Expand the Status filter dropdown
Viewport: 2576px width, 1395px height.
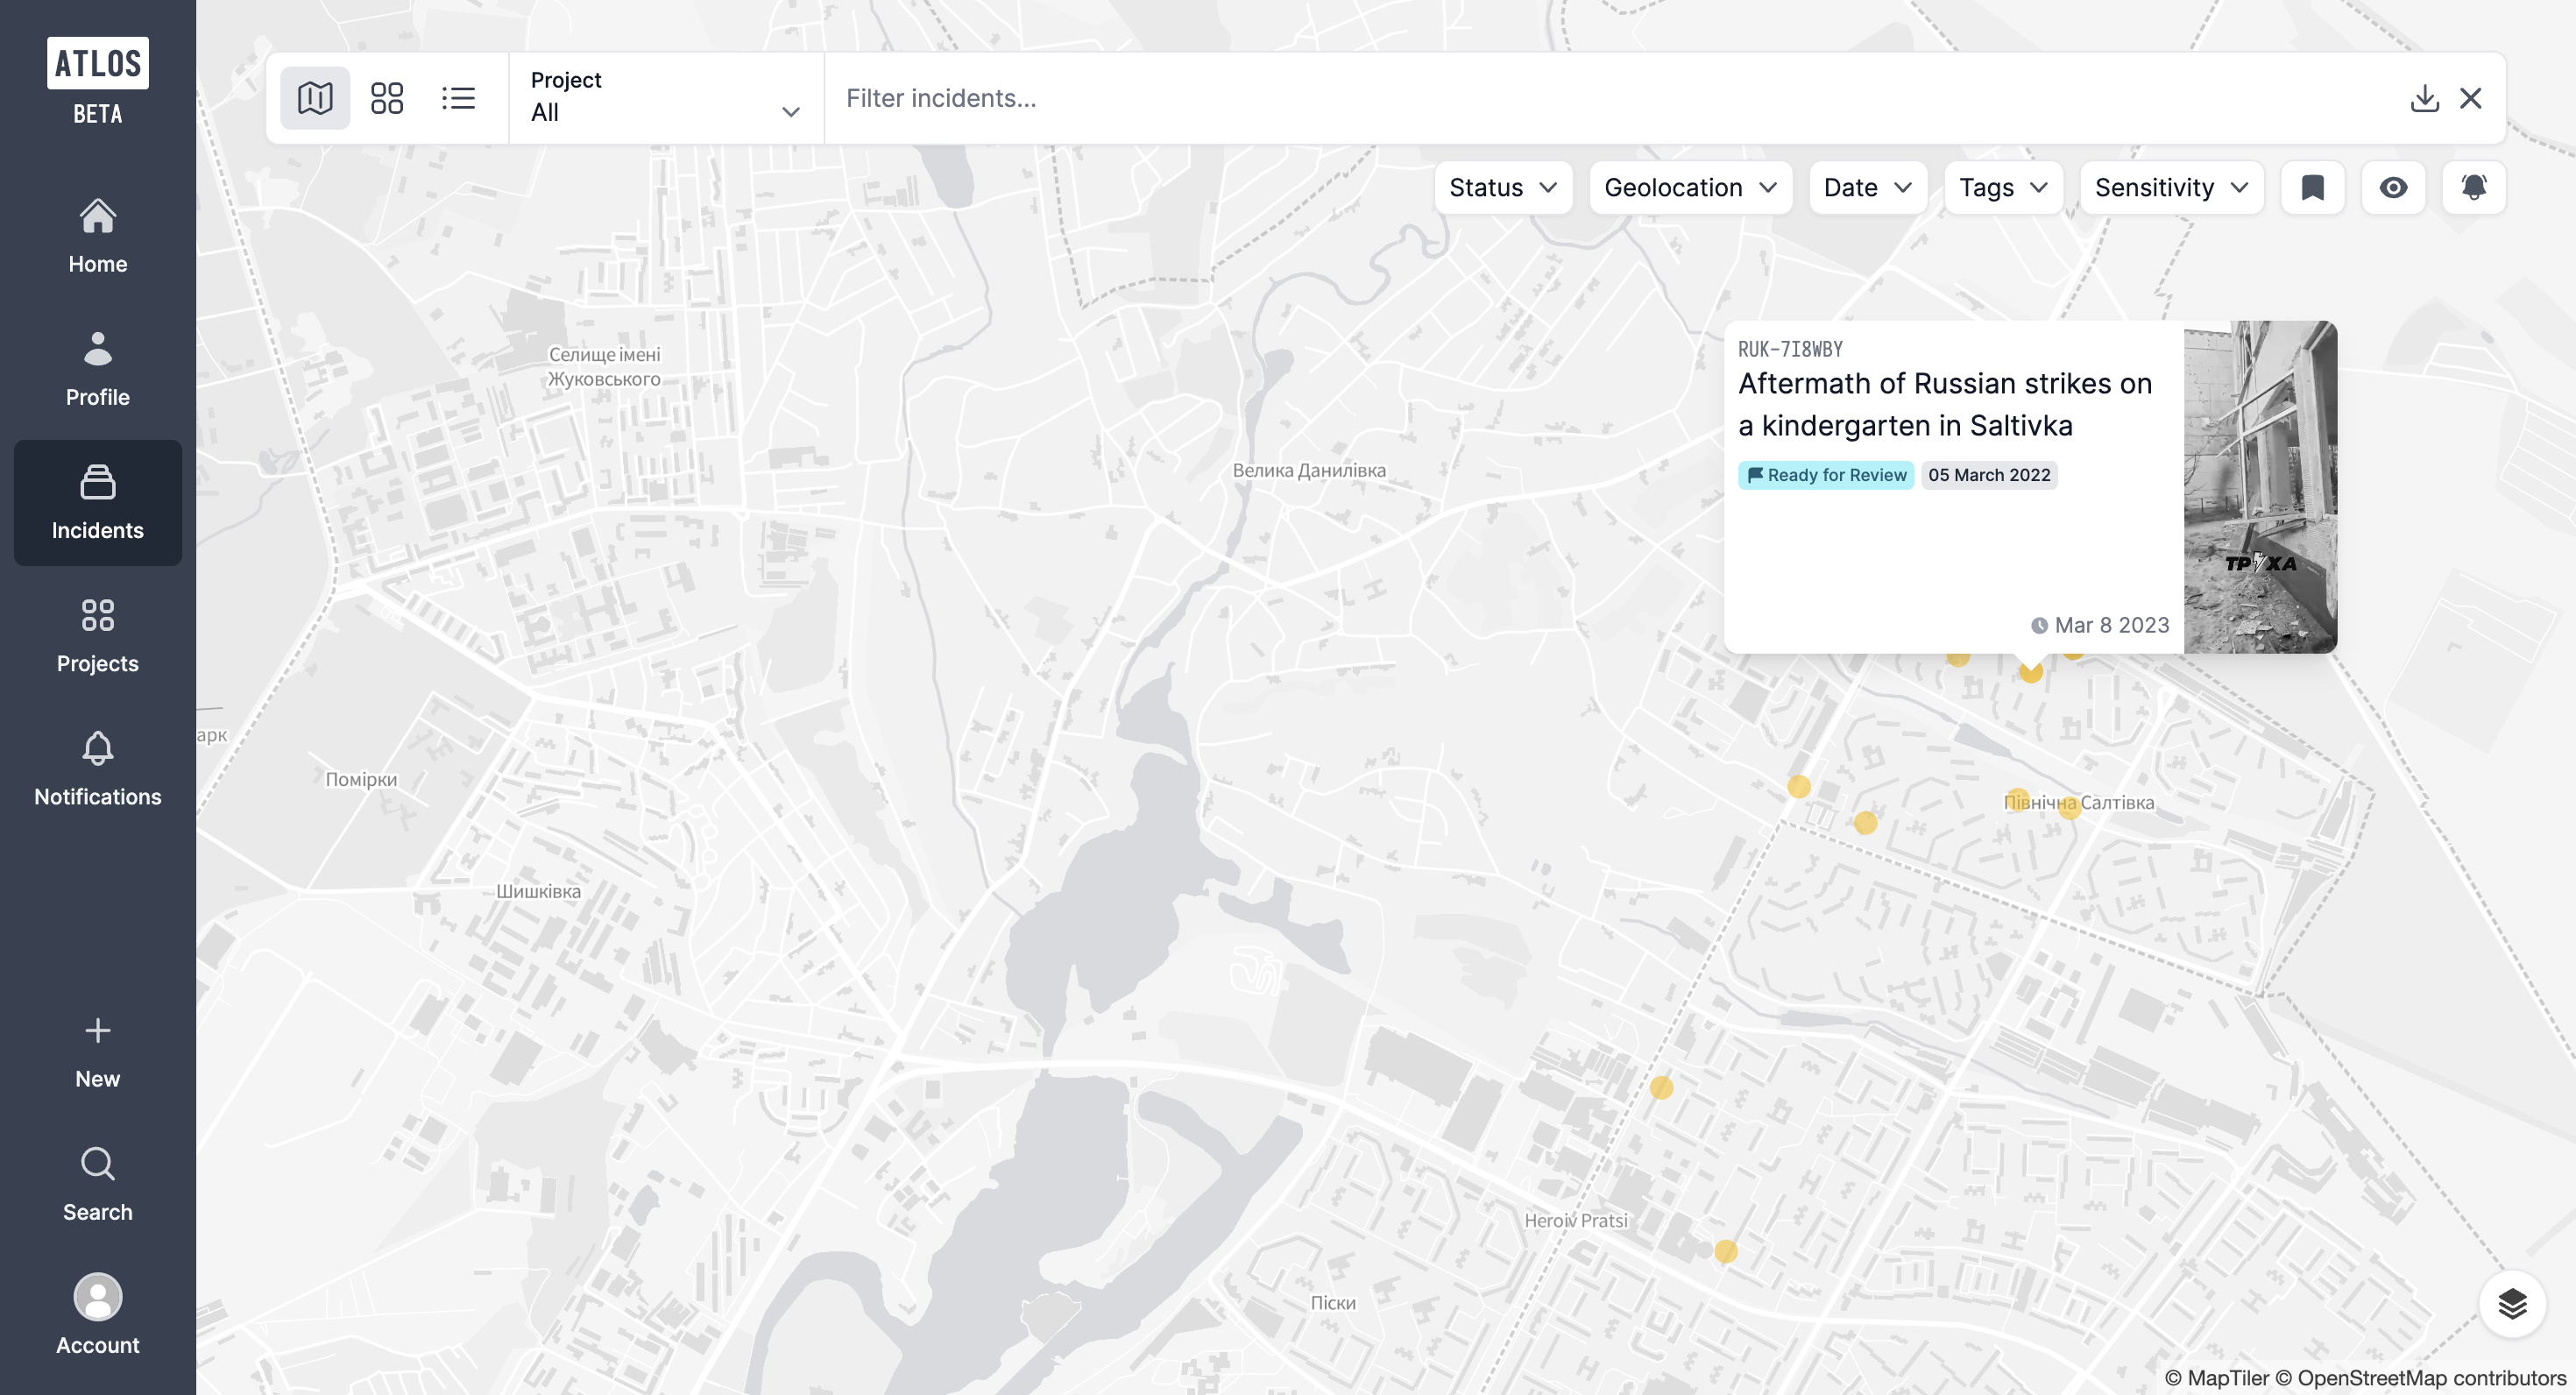(1502, 187)
